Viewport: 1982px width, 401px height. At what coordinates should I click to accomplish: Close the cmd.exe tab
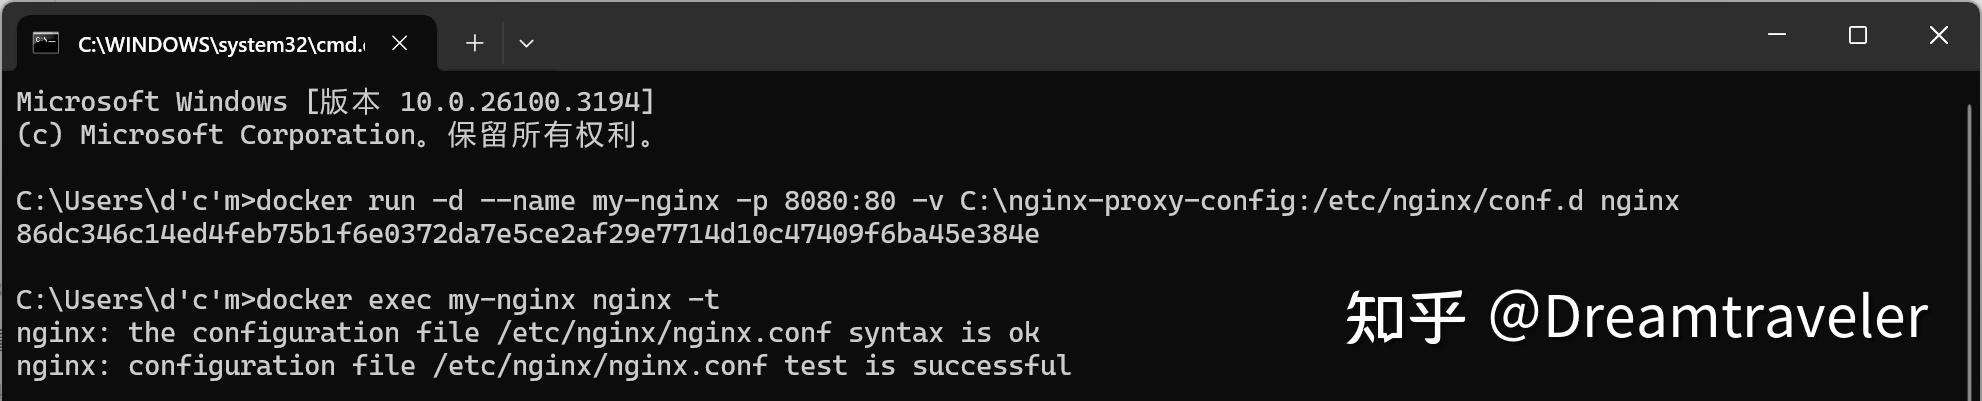[399, 43]
